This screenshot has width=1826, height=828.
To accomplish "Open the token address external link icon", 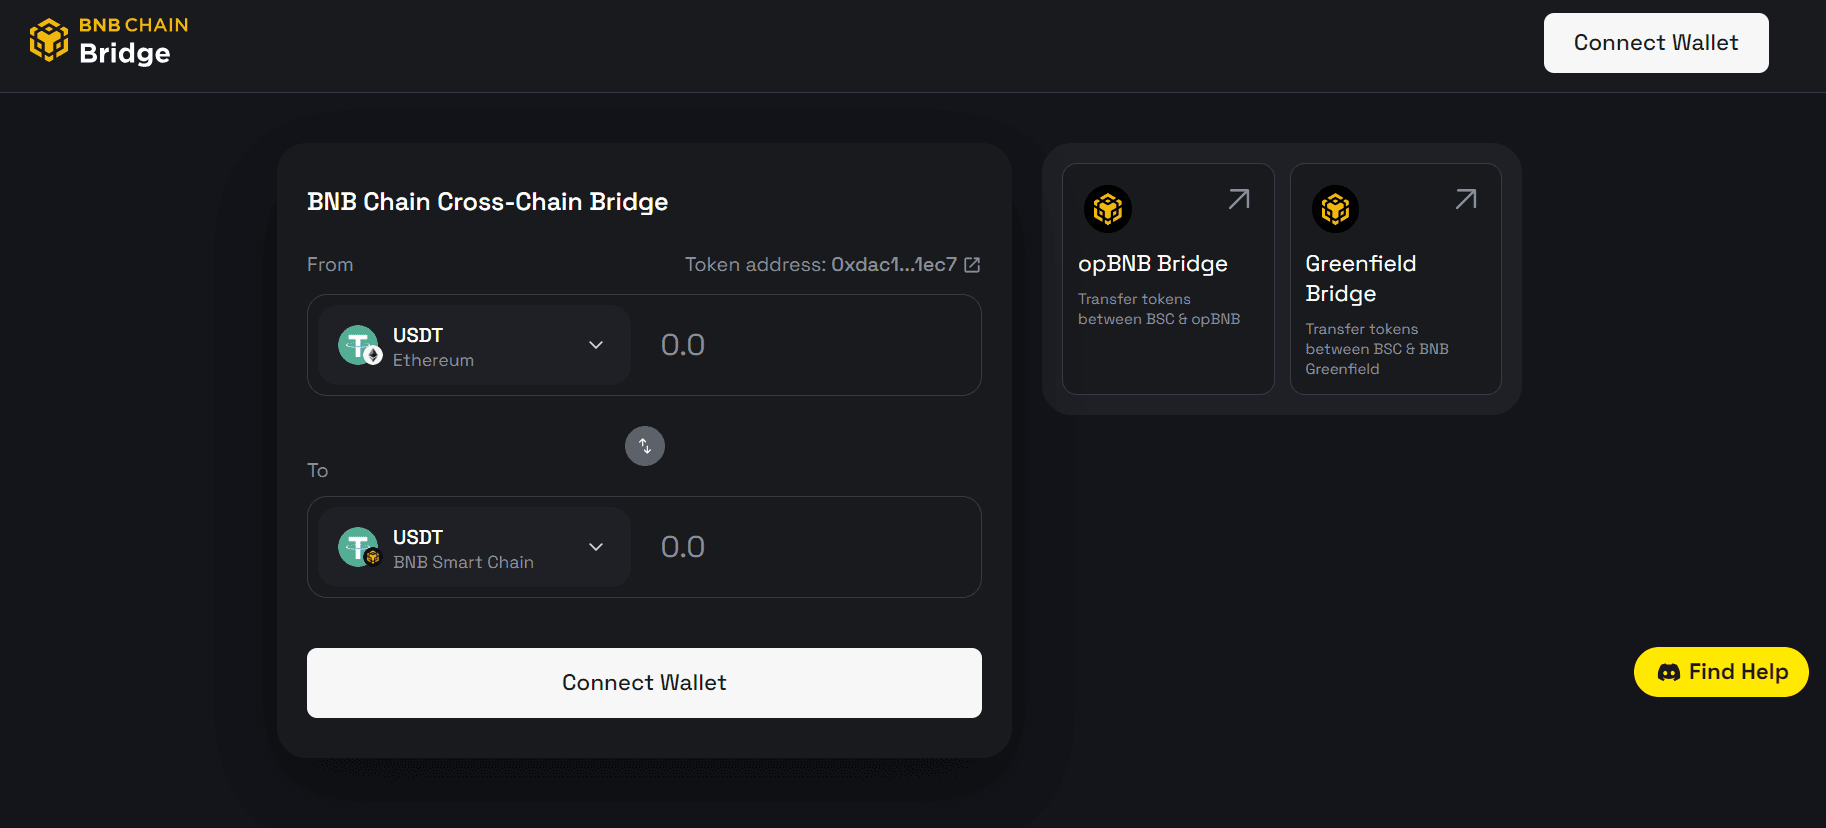I will click(x=972, y=265).
